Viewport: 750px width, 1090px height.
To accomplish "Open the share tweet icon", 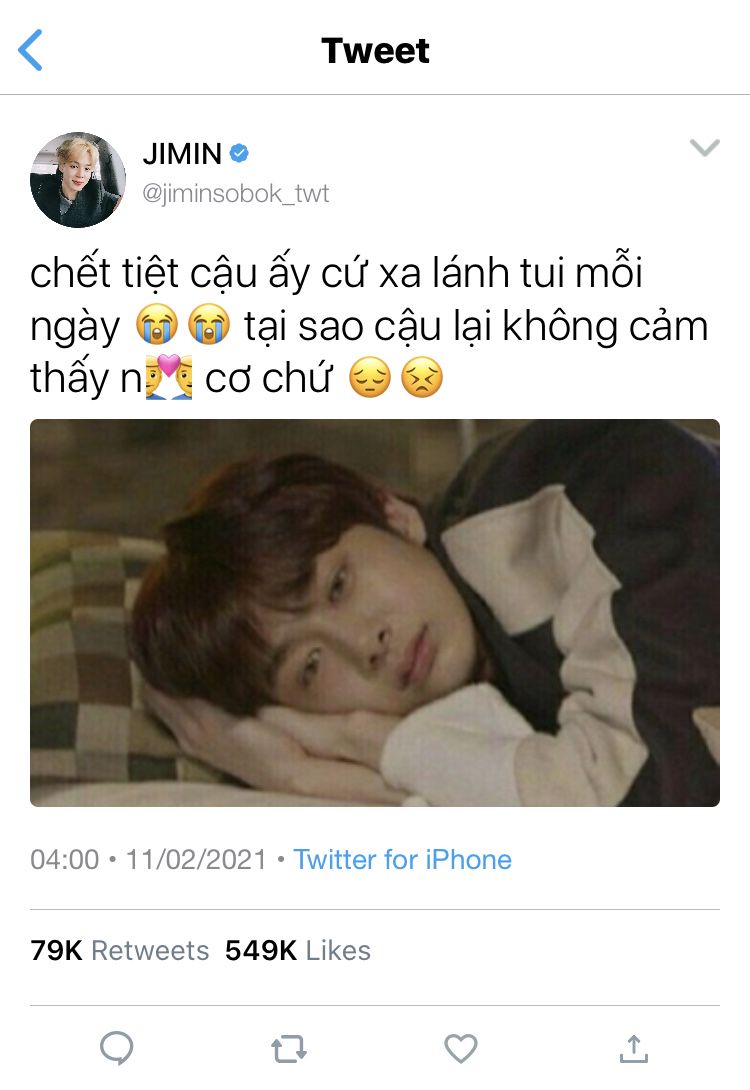I will point(633,1048).
